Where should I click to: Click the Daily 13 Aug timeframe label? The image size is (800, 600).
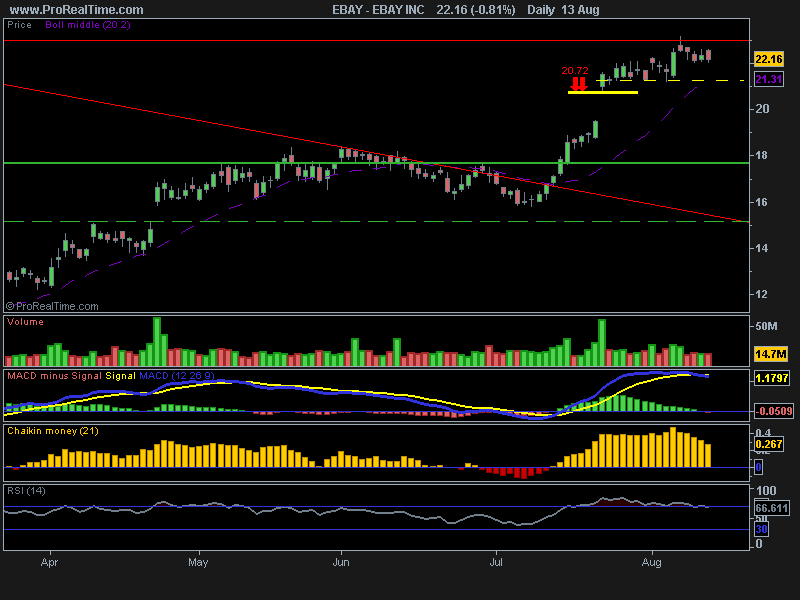pos(563,10)
